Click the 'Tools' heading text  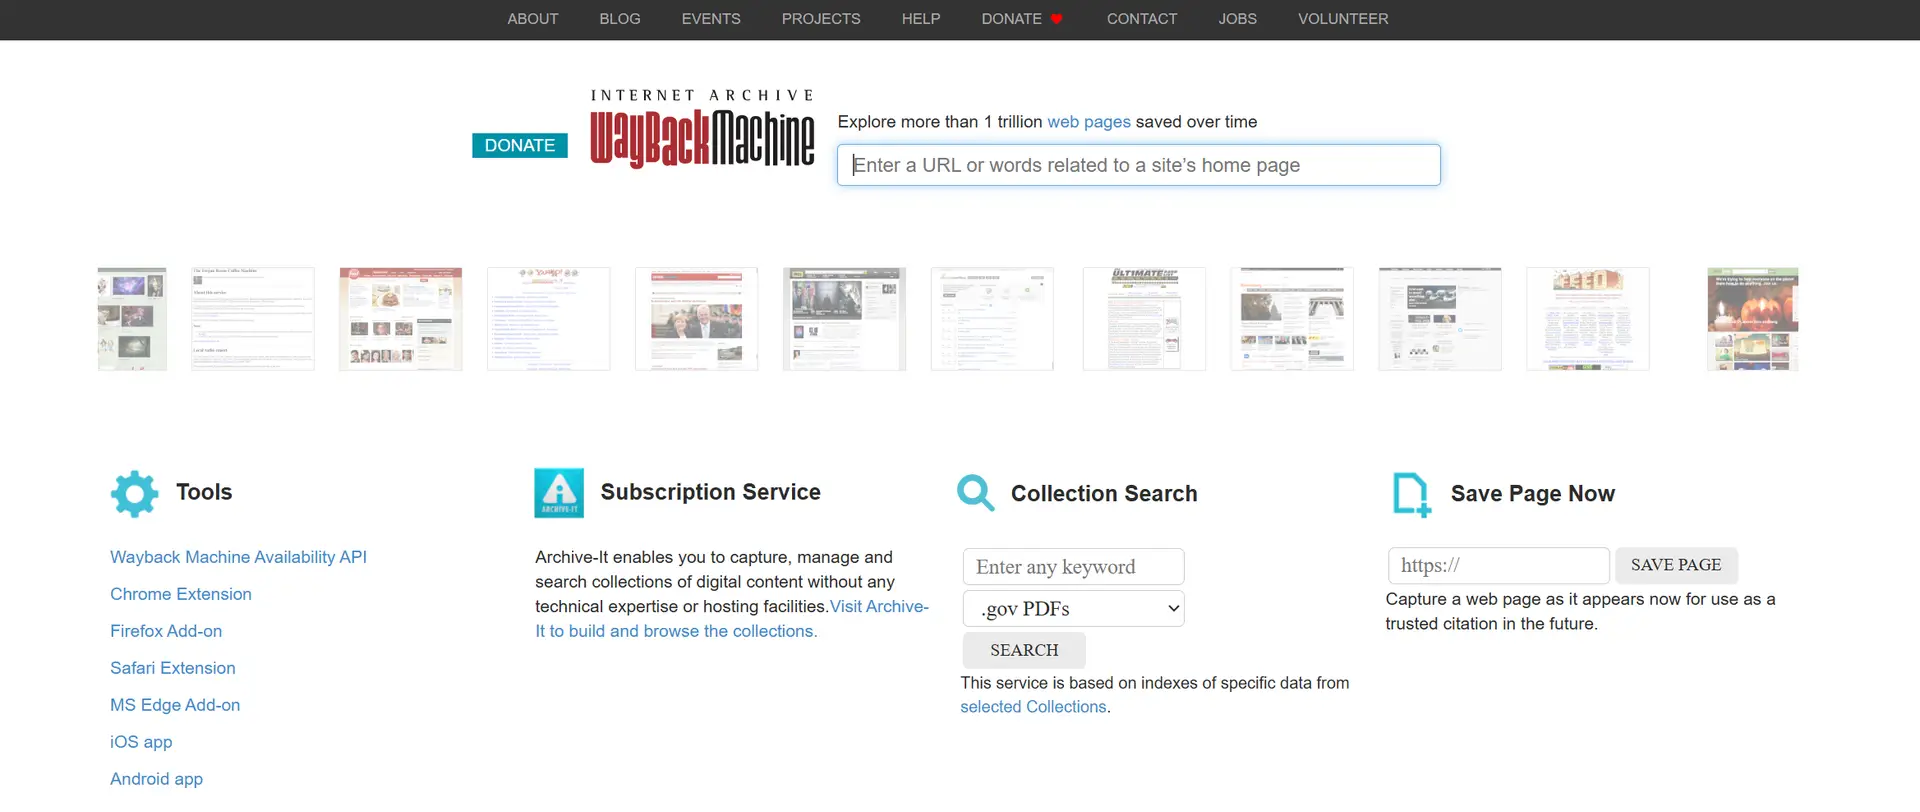tap(204, 492)
